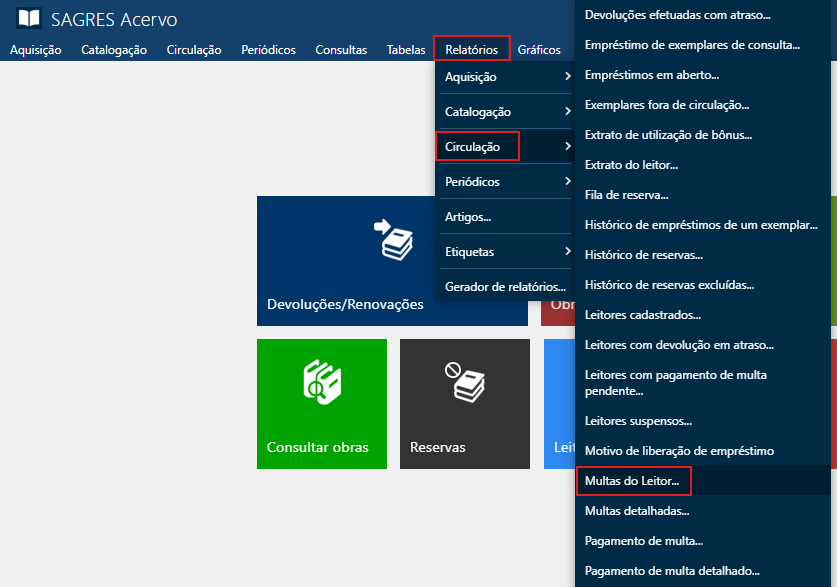Open the Devoluções/Renovações tile icon
This screenshot has height=587, width=837.
392,240
